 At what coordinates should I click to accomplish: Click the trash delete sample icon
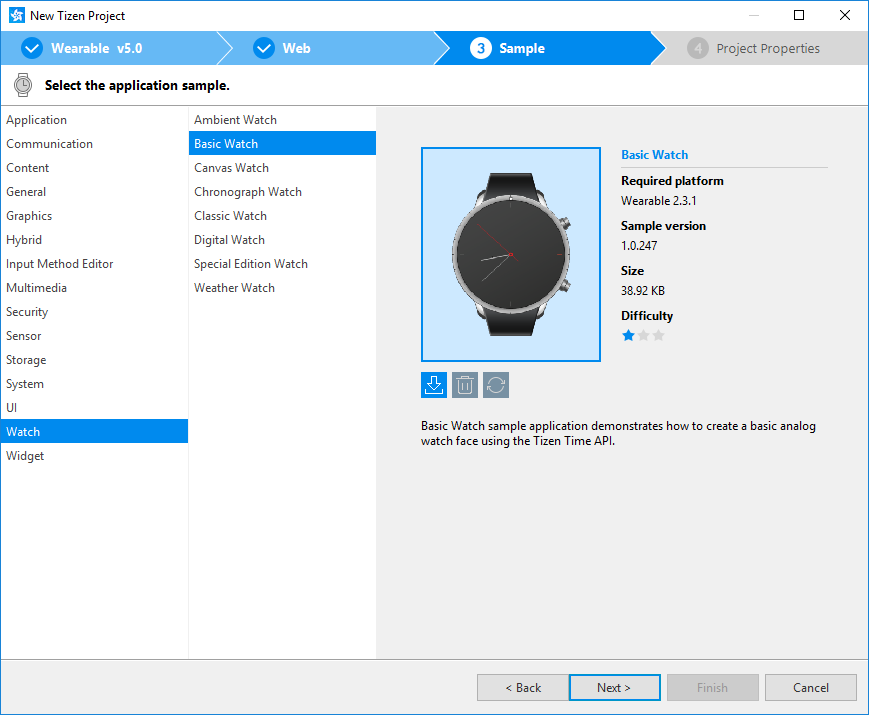[x=465, y=385]
